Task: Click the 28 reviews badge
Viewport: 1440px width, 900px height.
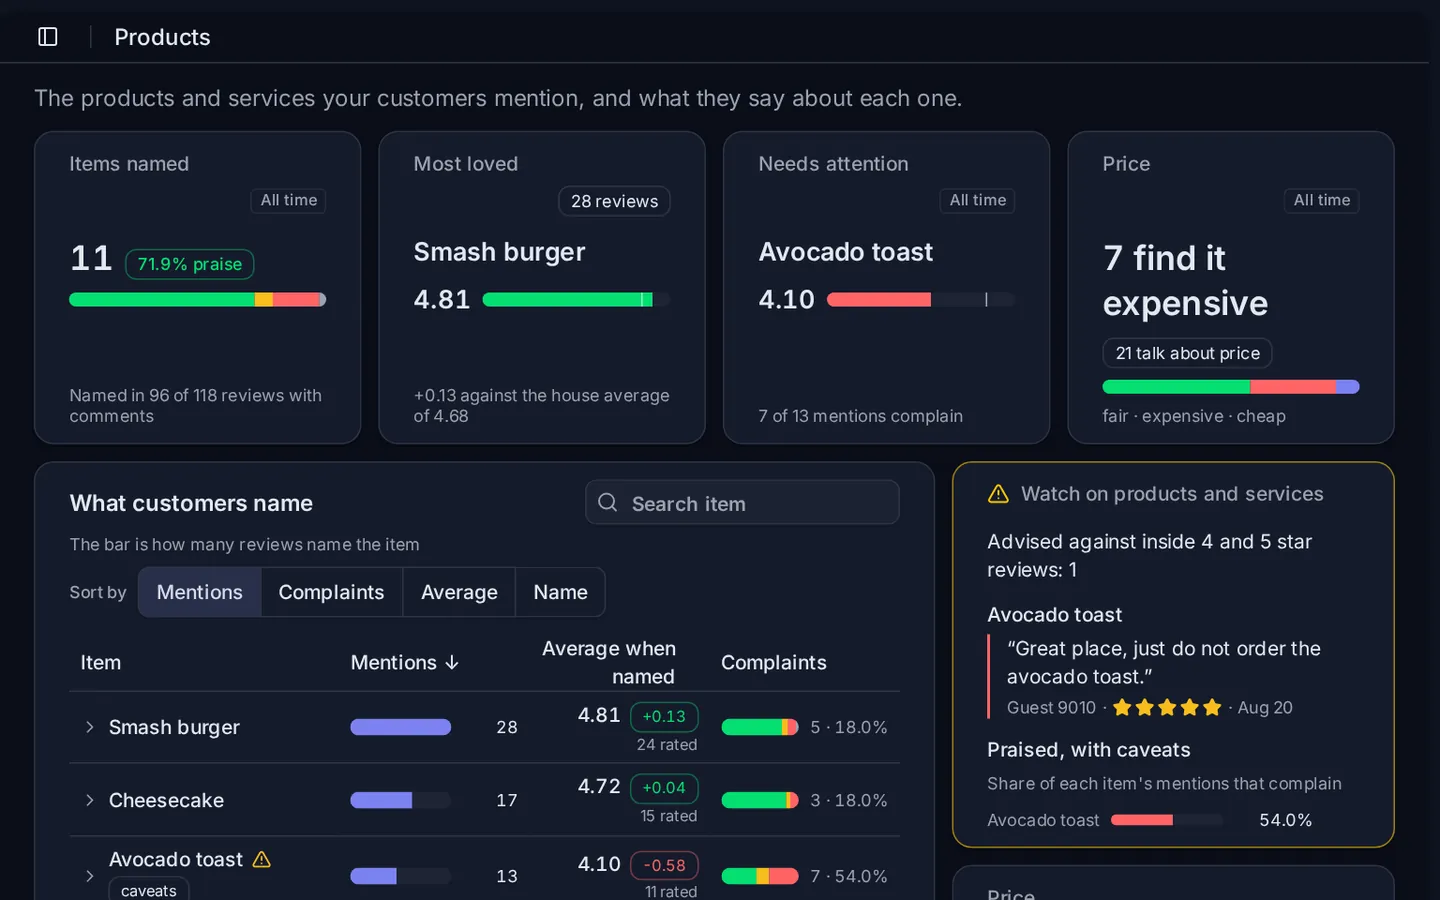Action: (614, 201)
